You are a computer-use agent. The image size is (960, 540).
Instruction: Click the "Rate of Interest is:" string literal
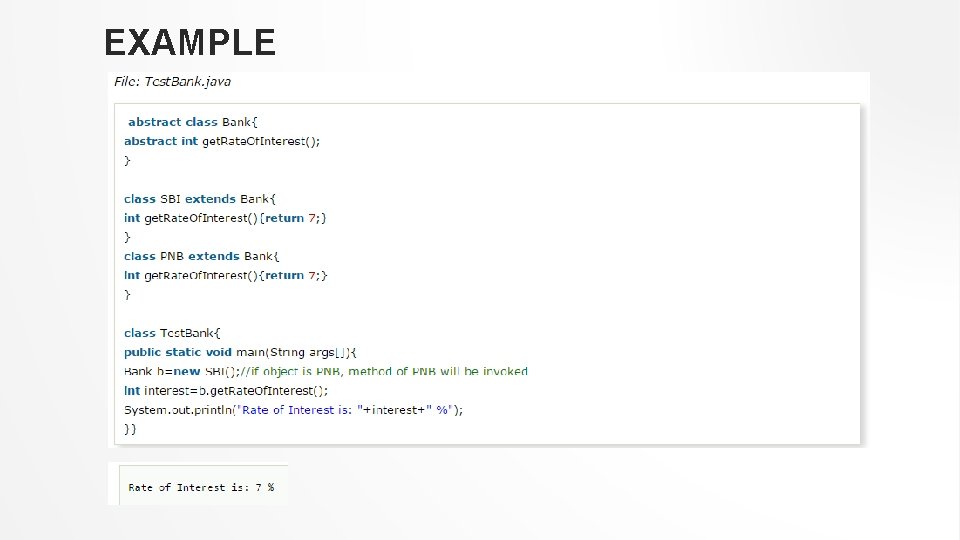(296, 410)
